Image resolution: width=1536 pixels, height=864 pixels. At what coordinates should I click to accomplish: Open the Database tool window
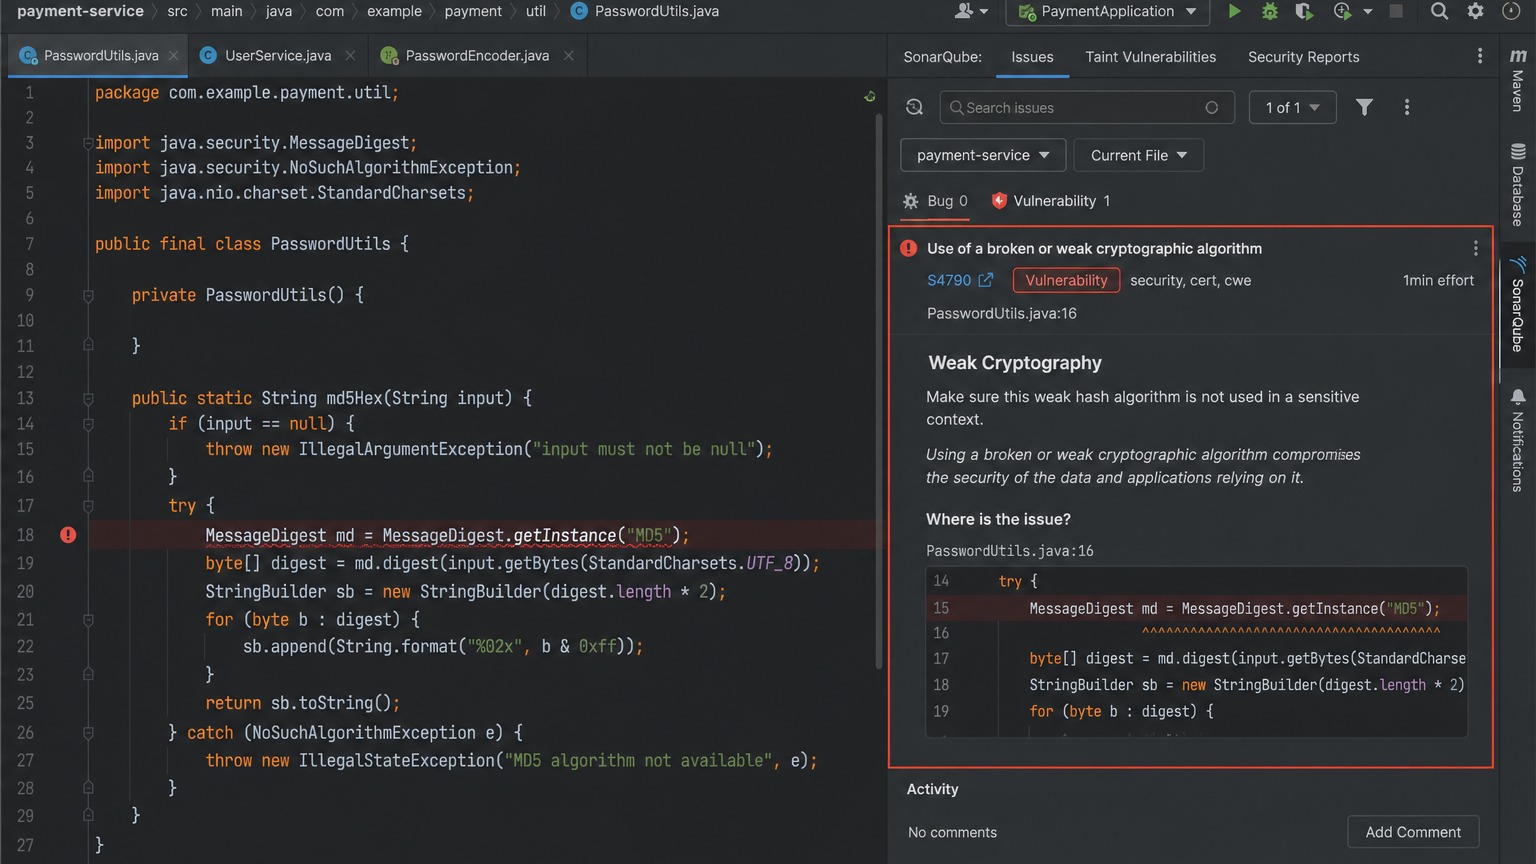pos(1517,186)
